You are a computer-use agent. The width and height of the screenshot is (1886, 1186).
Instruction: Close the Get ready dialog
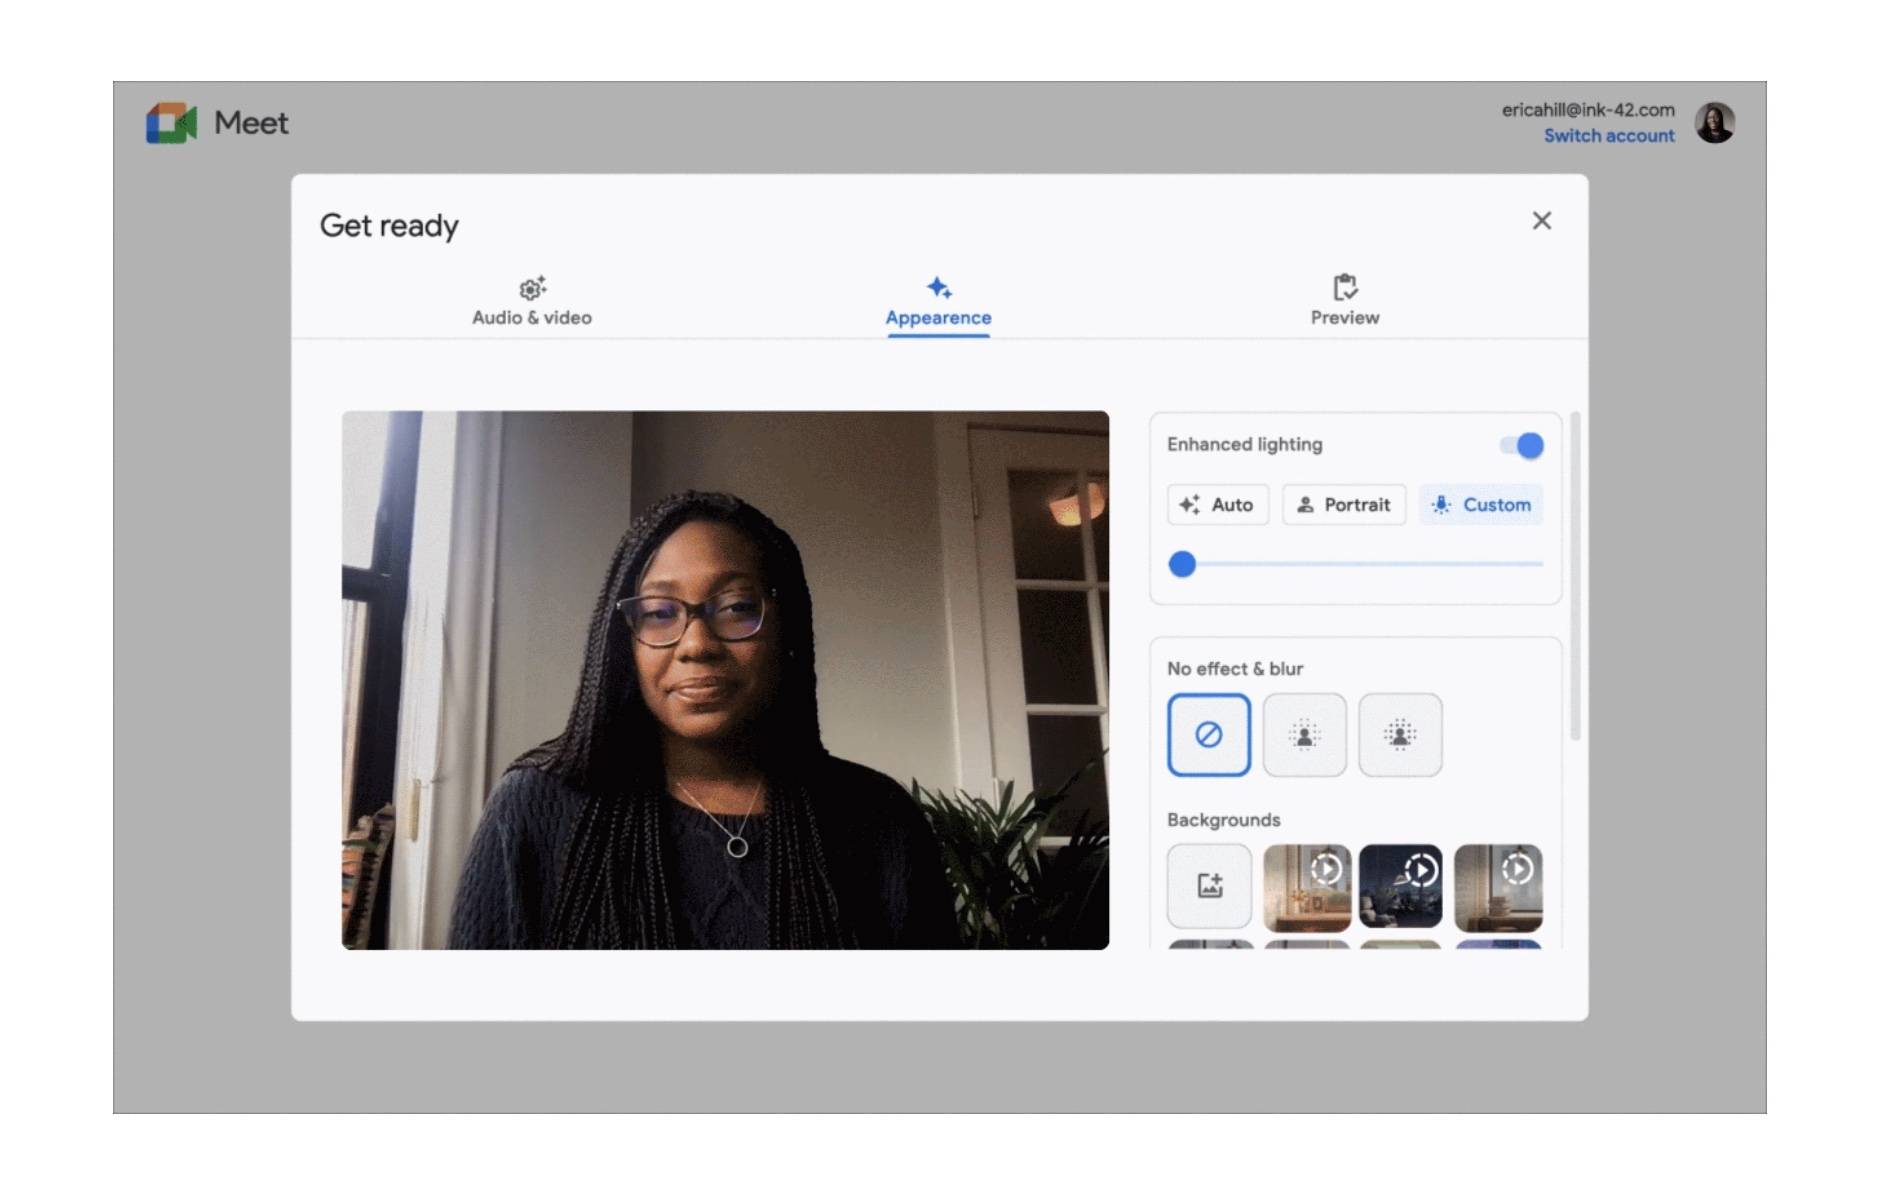point(1541,221)
